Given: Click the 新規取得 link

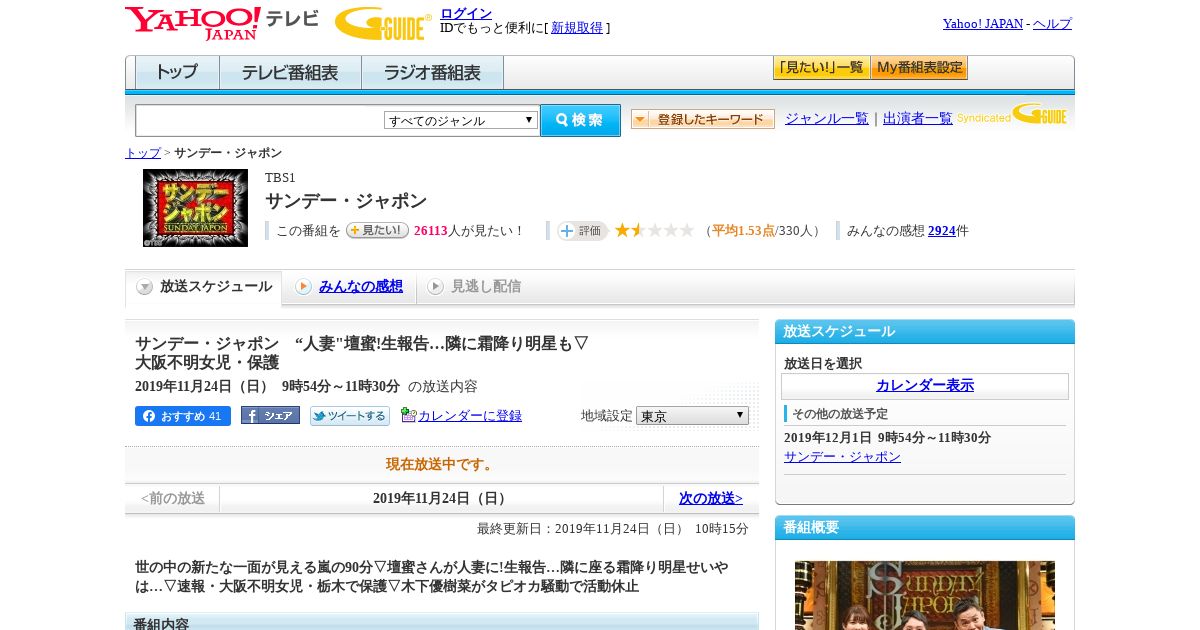Looking at the screenshot, I should point(577,28).
